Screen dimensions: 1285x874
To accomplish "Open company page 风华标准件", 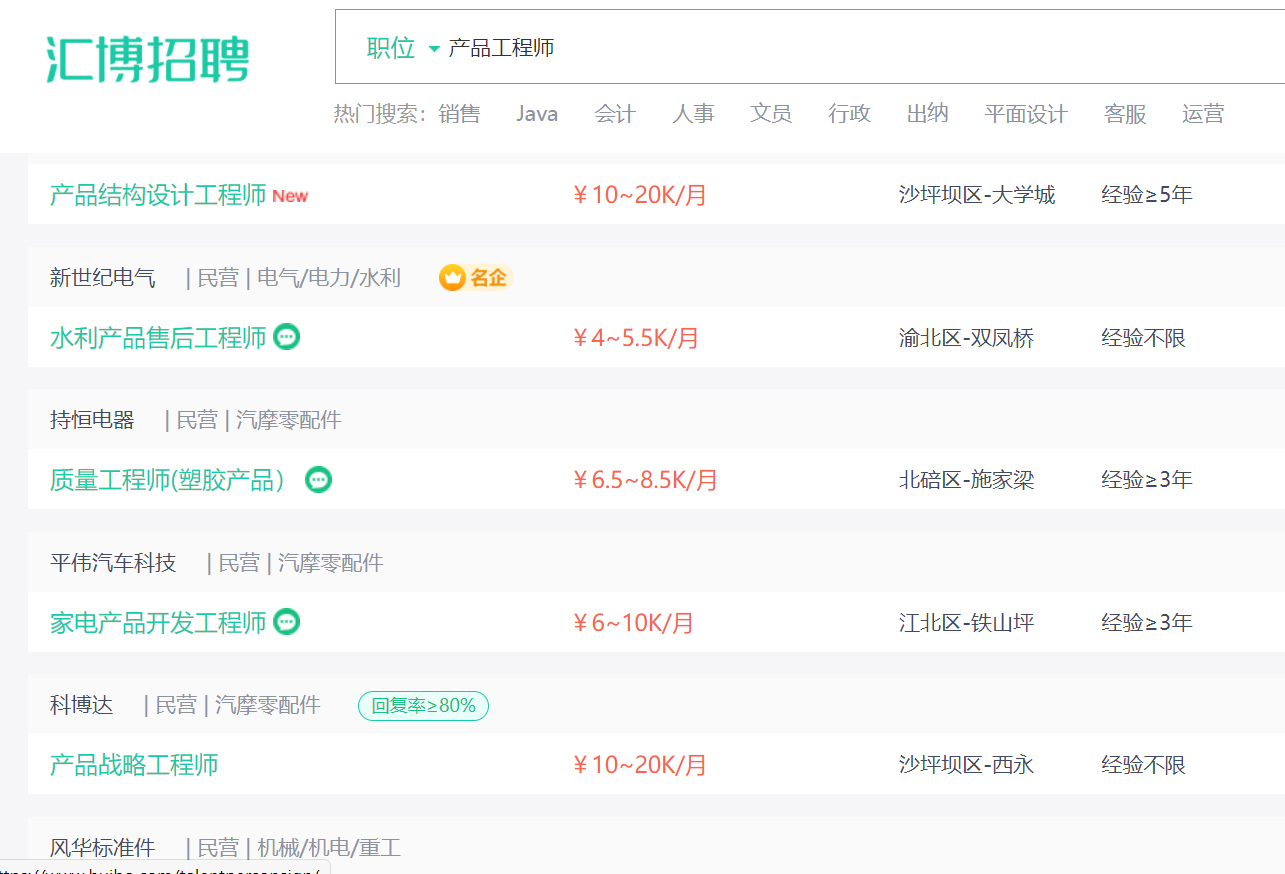I will 103,848.
